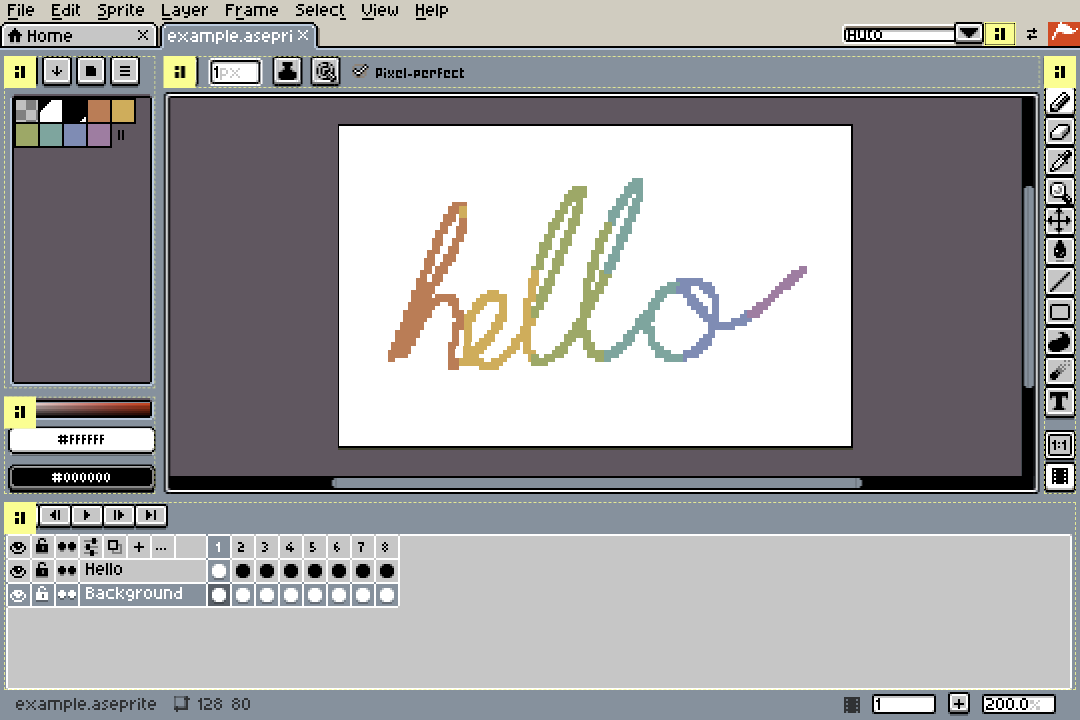This screenshot has height=720, width=1080.
Task: Click the 200.0% zoom field
Action: 1018,704
